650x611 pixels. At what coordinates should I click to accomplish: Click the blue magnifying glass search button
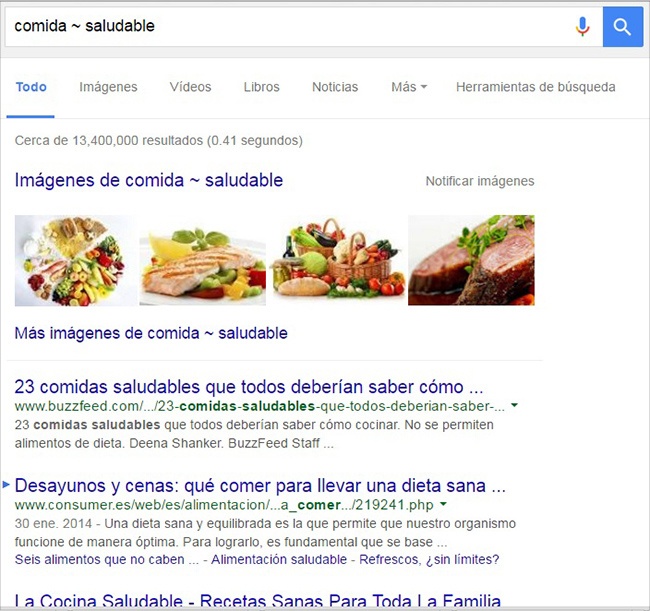click(x=622, y=27)
